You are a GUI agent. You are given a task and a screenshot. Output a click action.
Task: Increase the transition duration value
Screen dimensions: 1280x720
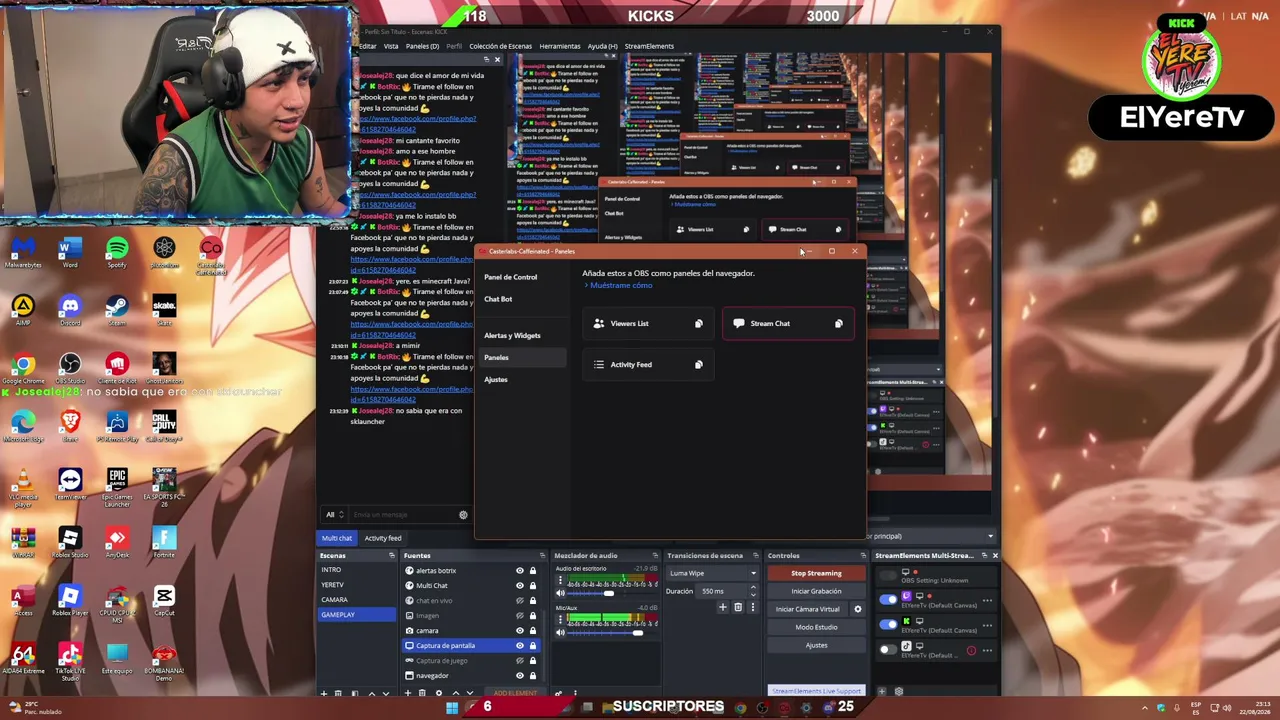tap(753, 589)
